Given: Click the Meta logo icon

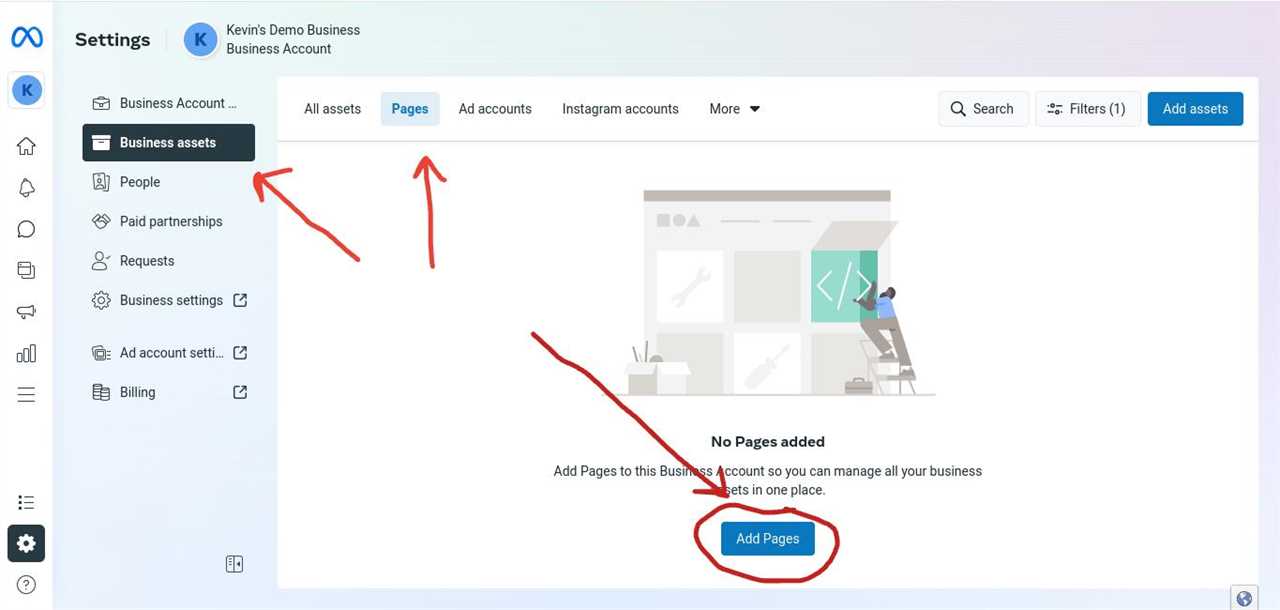Looking at the screenshot, I should (x=27, y=38).
